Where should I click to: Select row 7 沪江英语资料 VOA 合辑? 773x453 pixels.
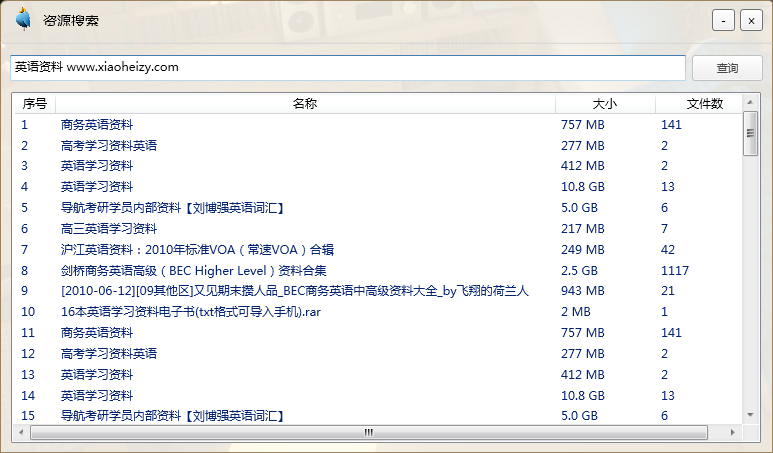[x=197, y=250]
